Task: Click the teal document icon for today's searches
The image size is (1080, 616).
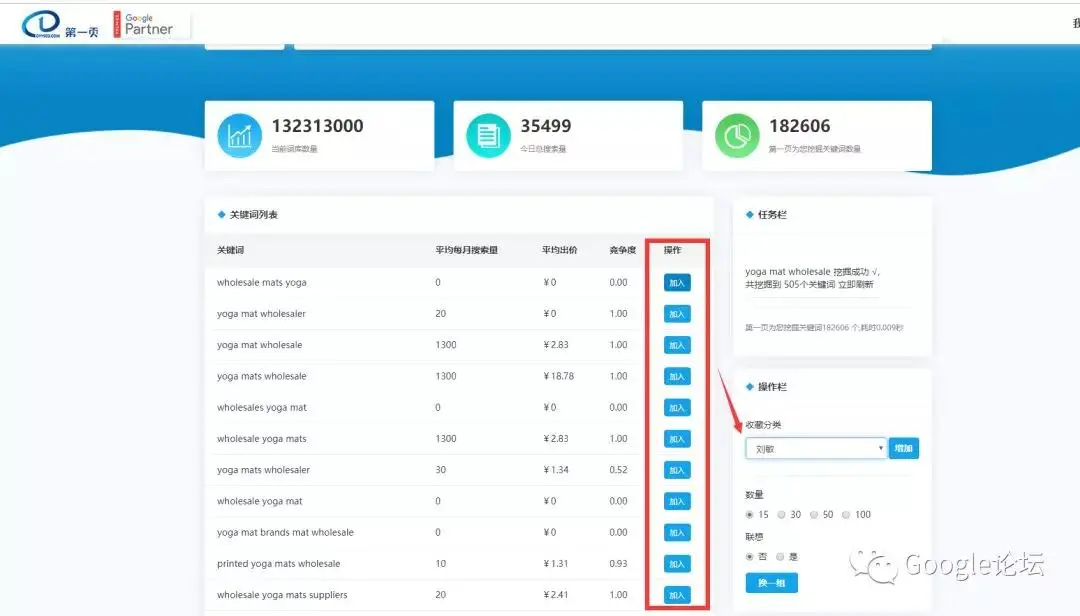Action: click(488, 137)
